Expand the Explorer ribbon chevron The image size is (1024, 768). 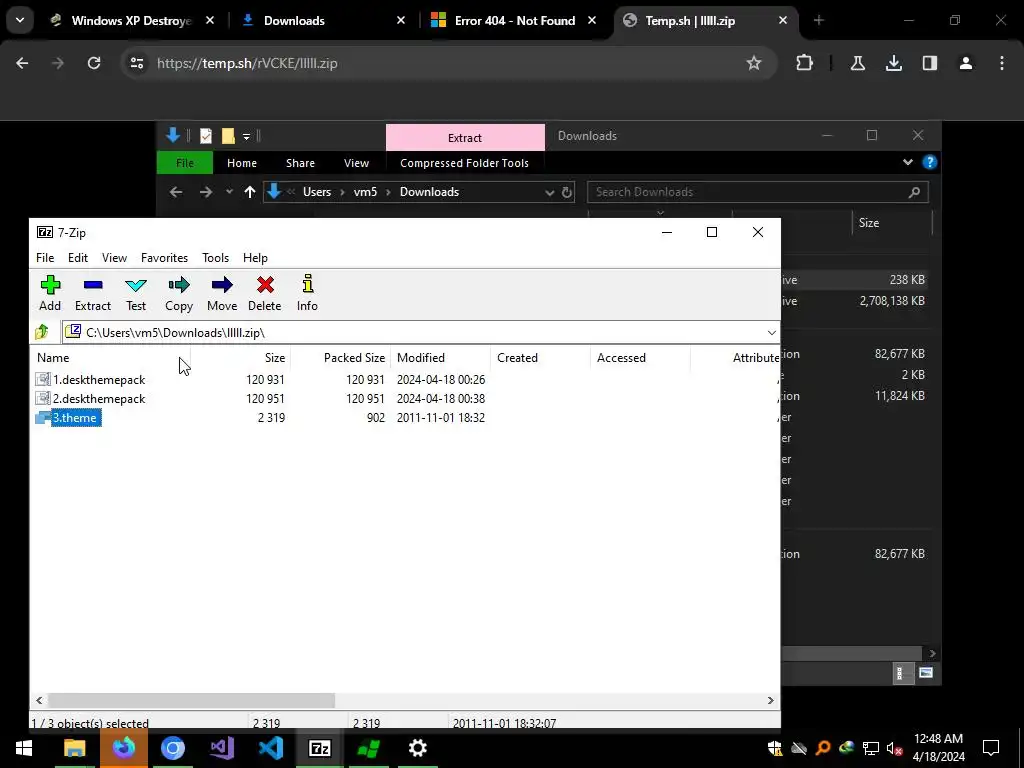(908, 162)
